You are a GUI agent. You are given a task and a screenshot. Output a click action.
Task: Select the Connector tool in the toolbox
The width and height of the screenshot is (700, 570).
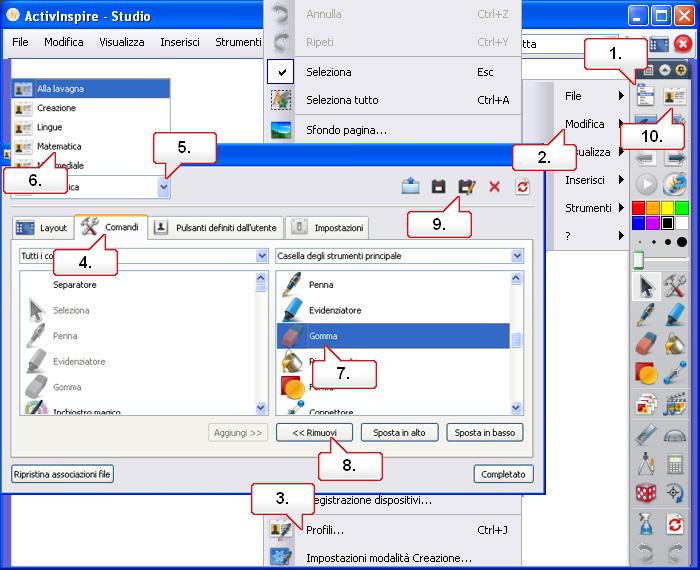click(x=675, y=373)
